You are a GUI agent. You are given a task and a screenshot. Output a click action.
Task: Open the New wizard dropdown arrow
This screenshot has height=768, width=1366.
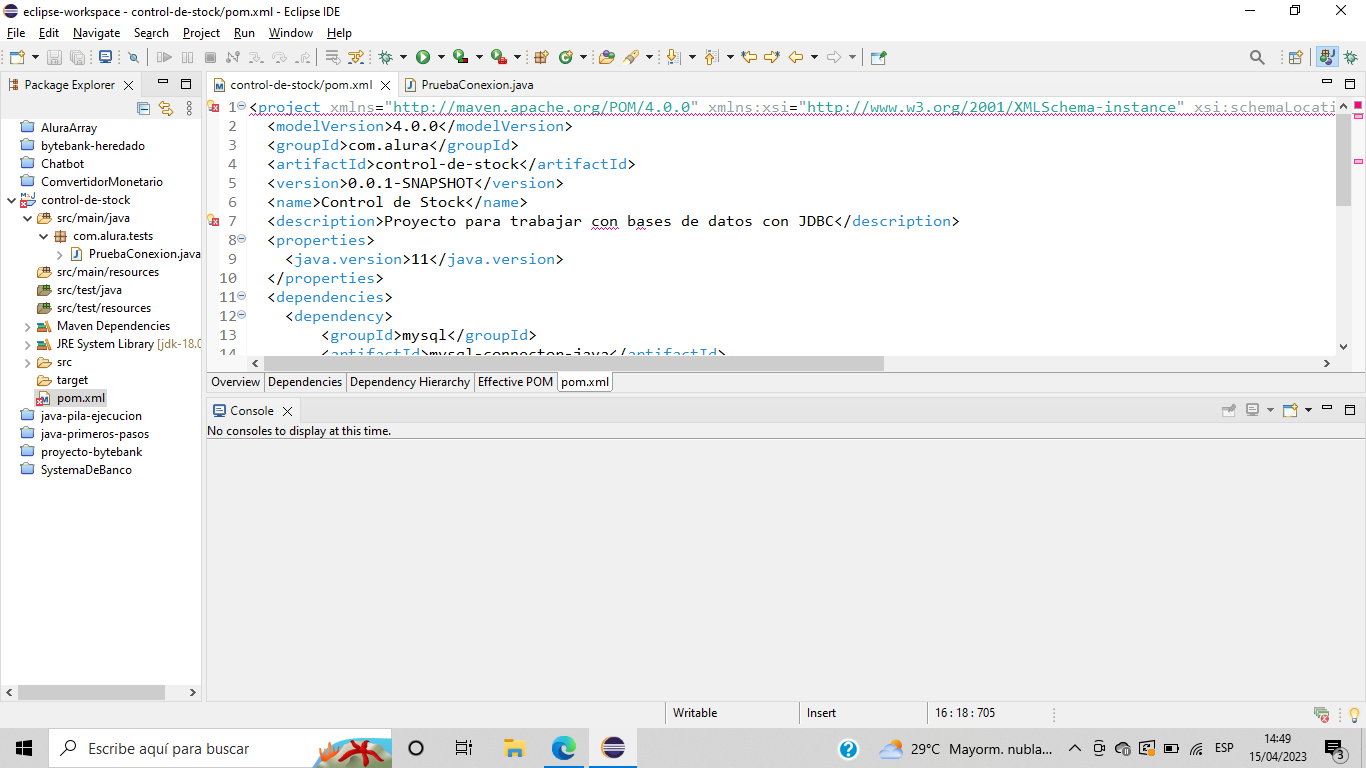click(x=34, y=58)
